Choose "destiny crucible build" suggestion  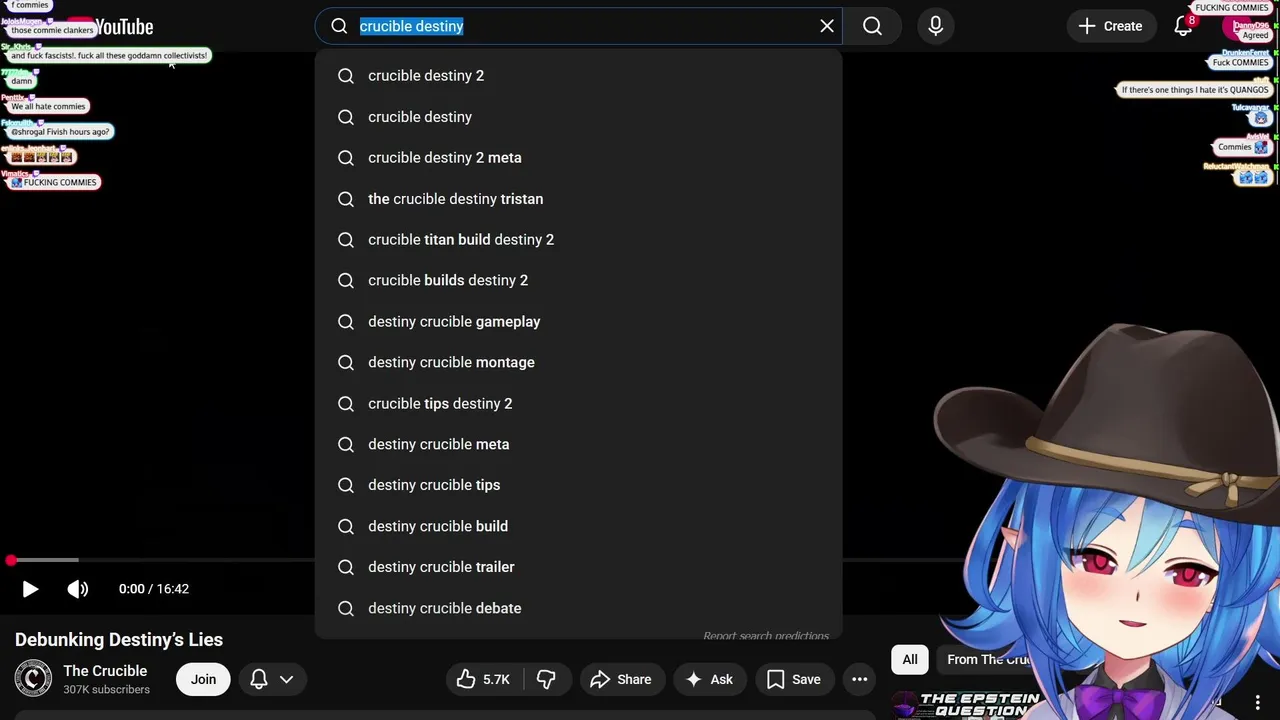(578, 526)
